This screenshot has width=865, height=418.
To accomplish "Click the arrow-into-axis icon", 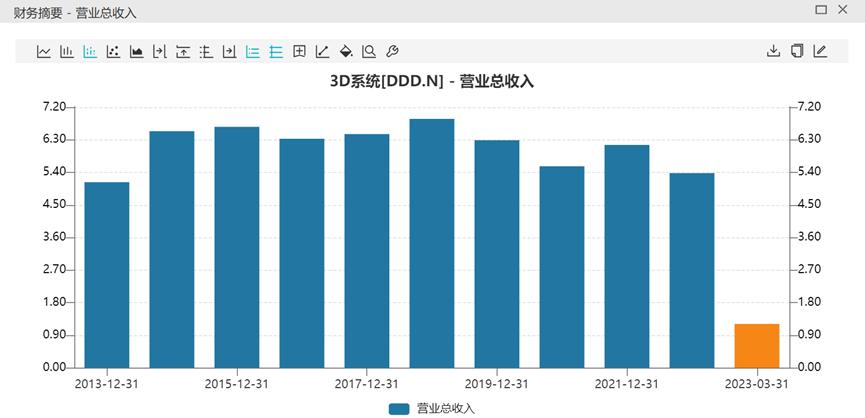I will (x=229, y=52).
